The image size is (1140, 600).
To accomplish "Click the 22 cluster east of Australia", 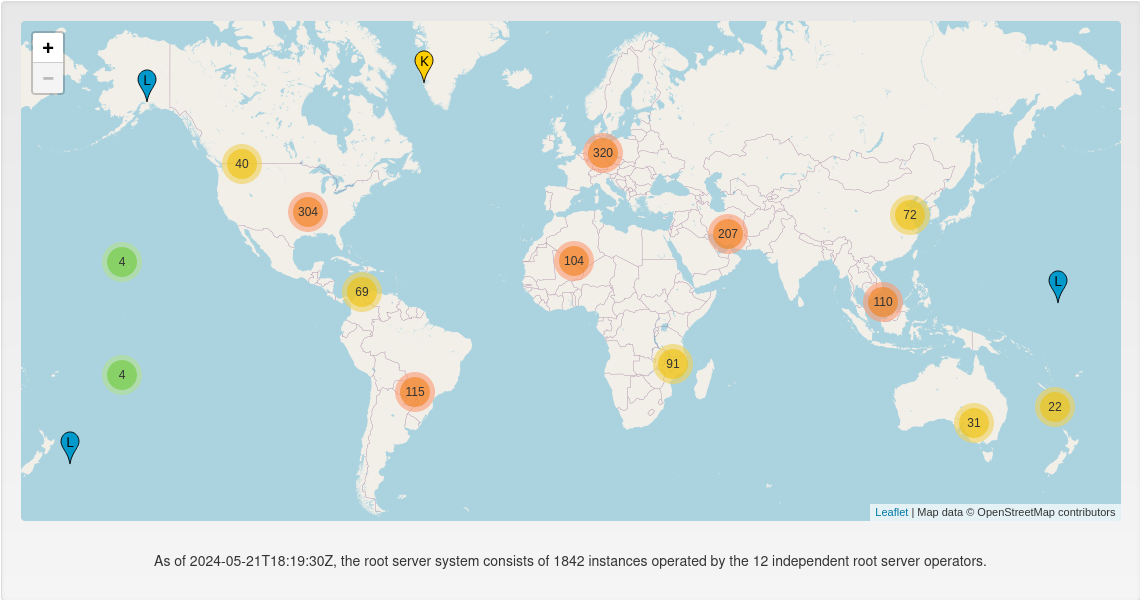I will point(1055,407).
